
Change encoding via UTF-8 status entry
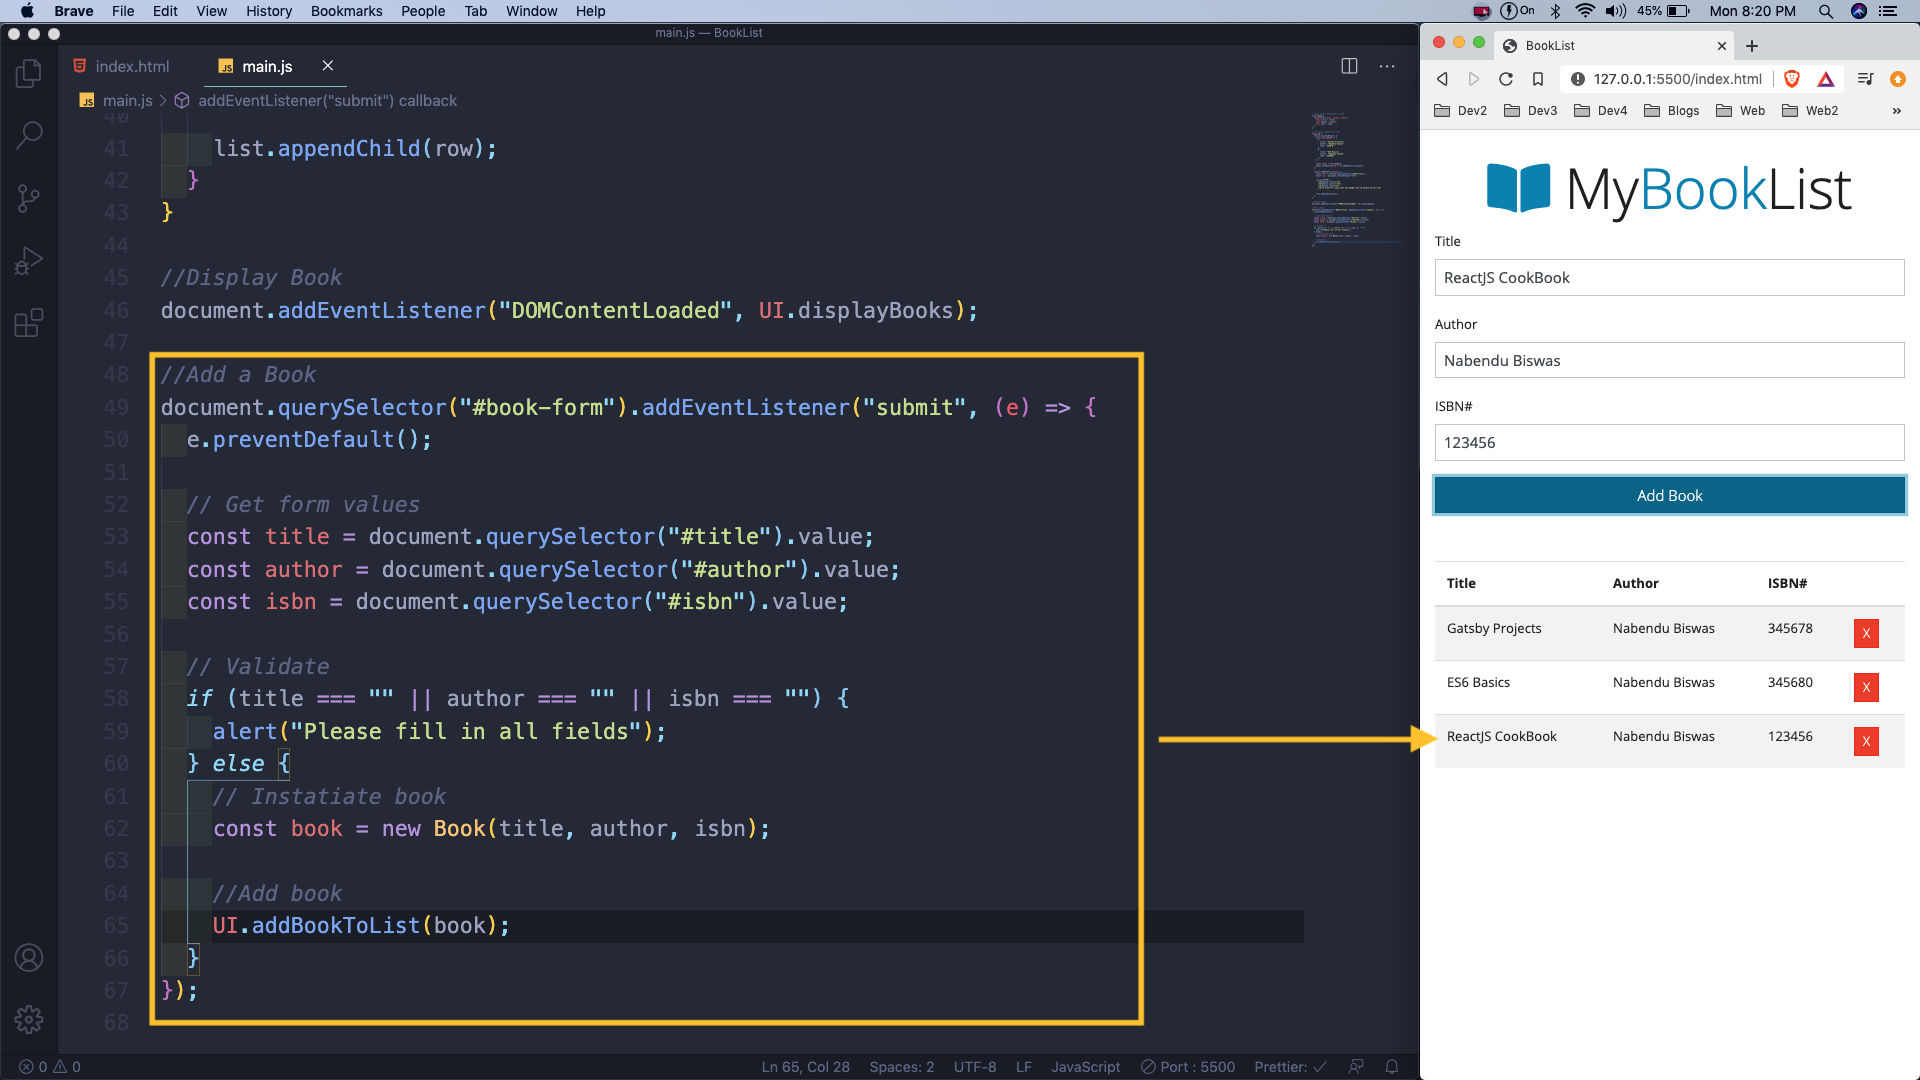[x=974, y=1067]
